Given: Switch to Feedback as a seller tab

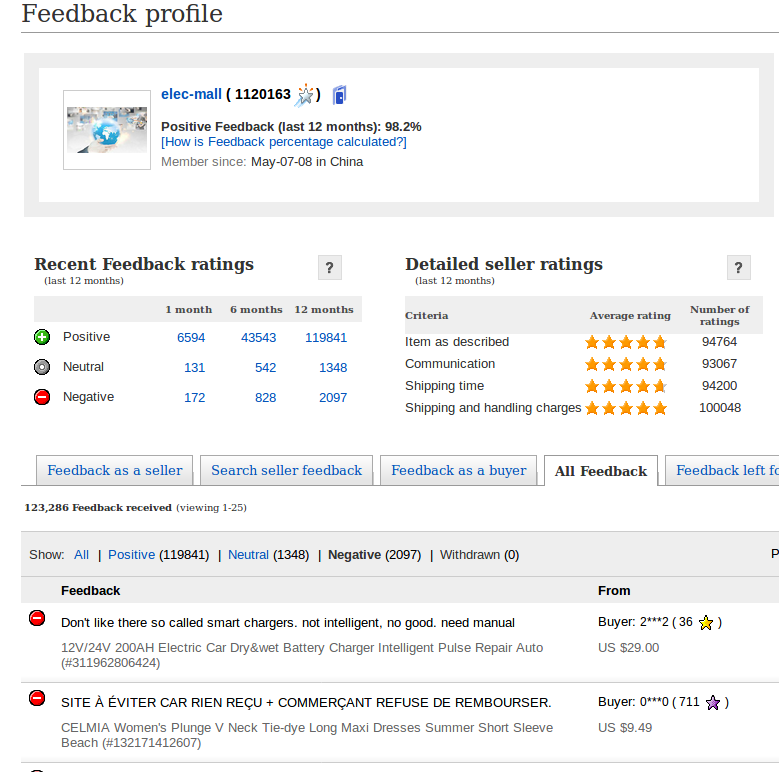Looking at the screenshot, I should [115, 470].
